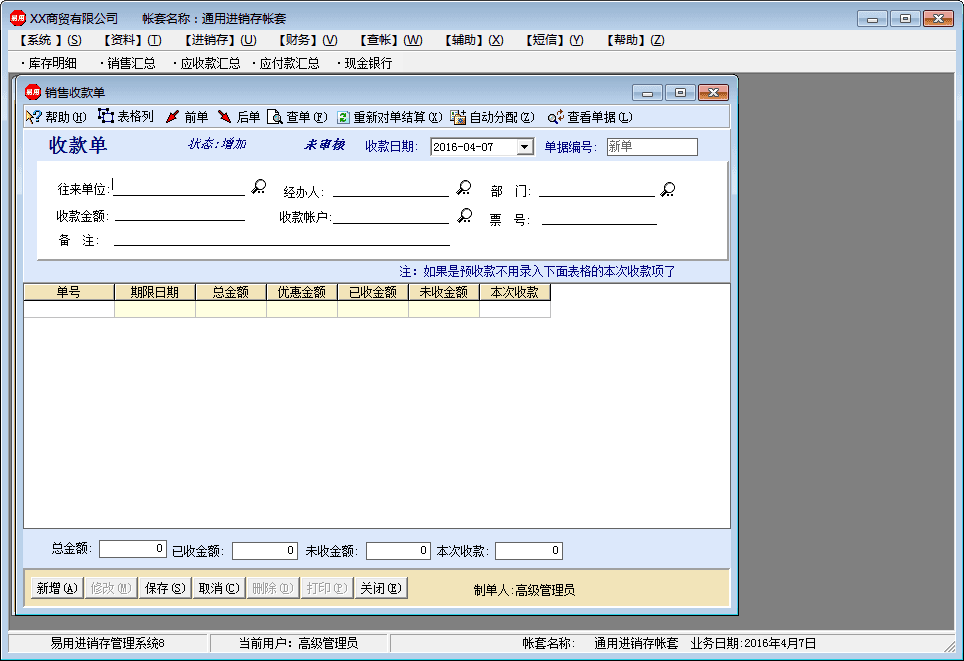Open the 应收款汇总 shortcut tab
This screenshot has height=661, width=964.
point(209,63)
